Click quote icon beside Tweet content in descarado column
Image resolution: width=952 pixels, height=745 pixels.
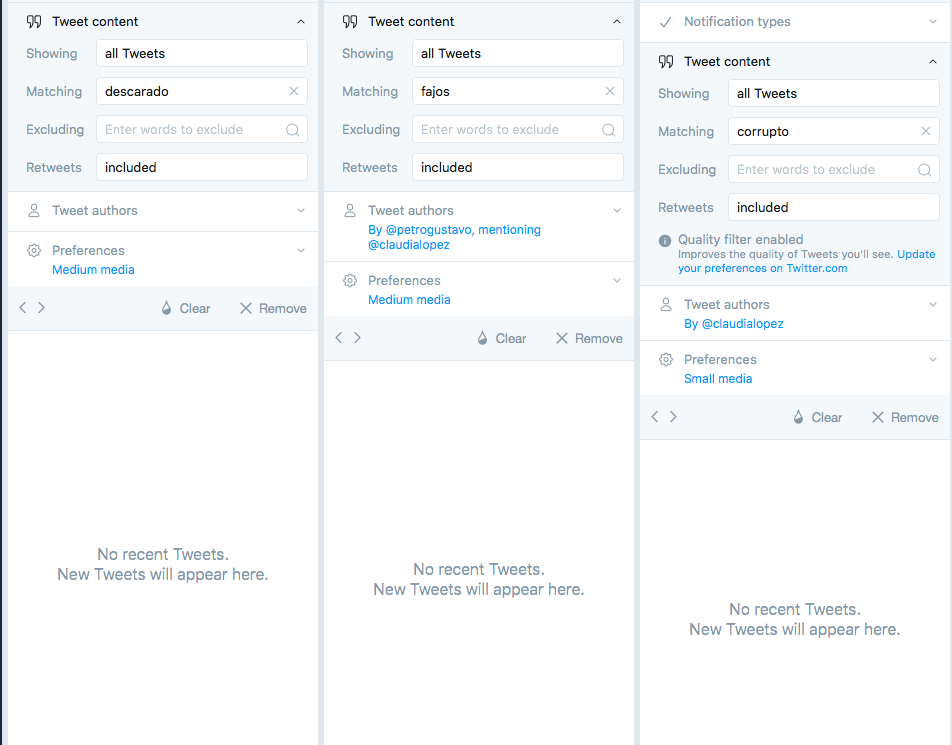pos(34,22)
